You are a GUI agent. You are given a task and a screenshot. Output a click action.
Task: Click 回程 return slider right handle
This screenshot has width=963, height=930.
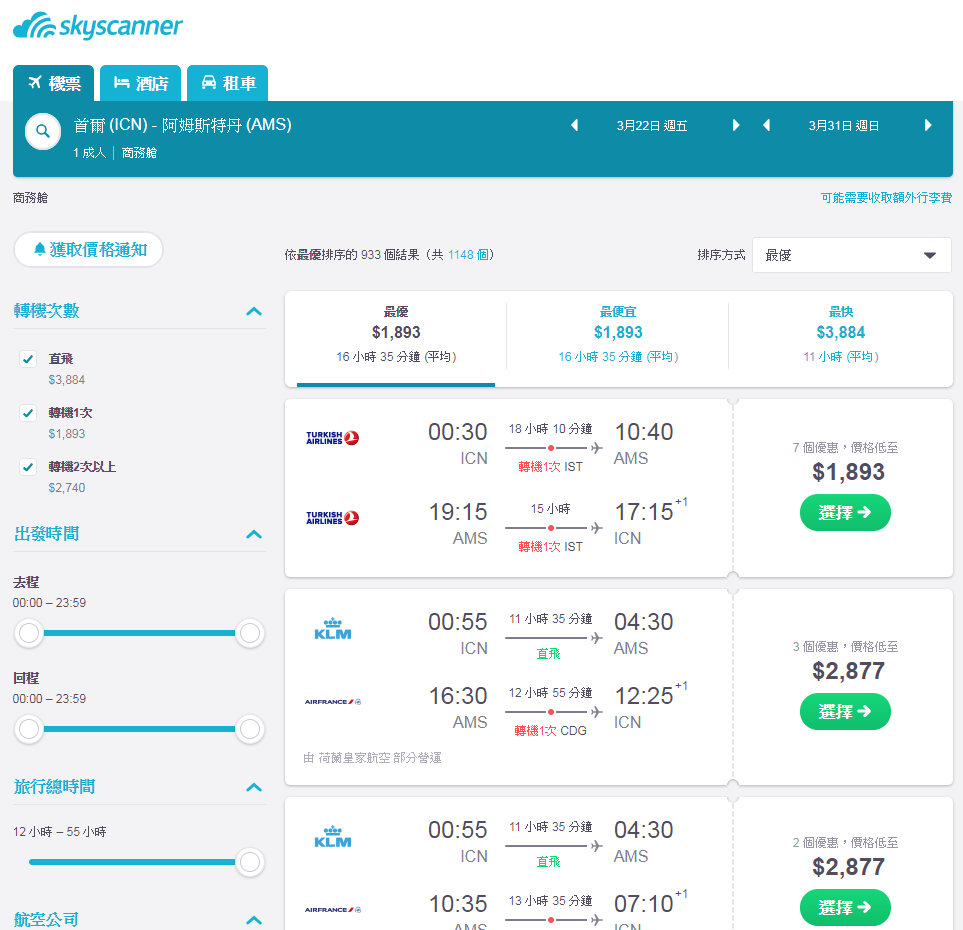coord(250,729)
